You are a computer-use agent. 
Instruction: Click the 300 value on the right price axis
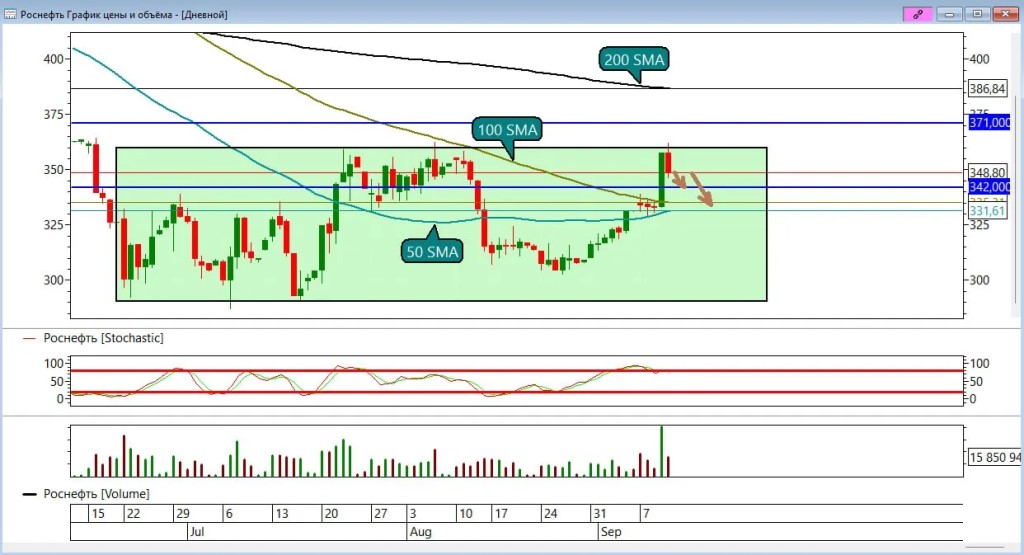[979, 280]
